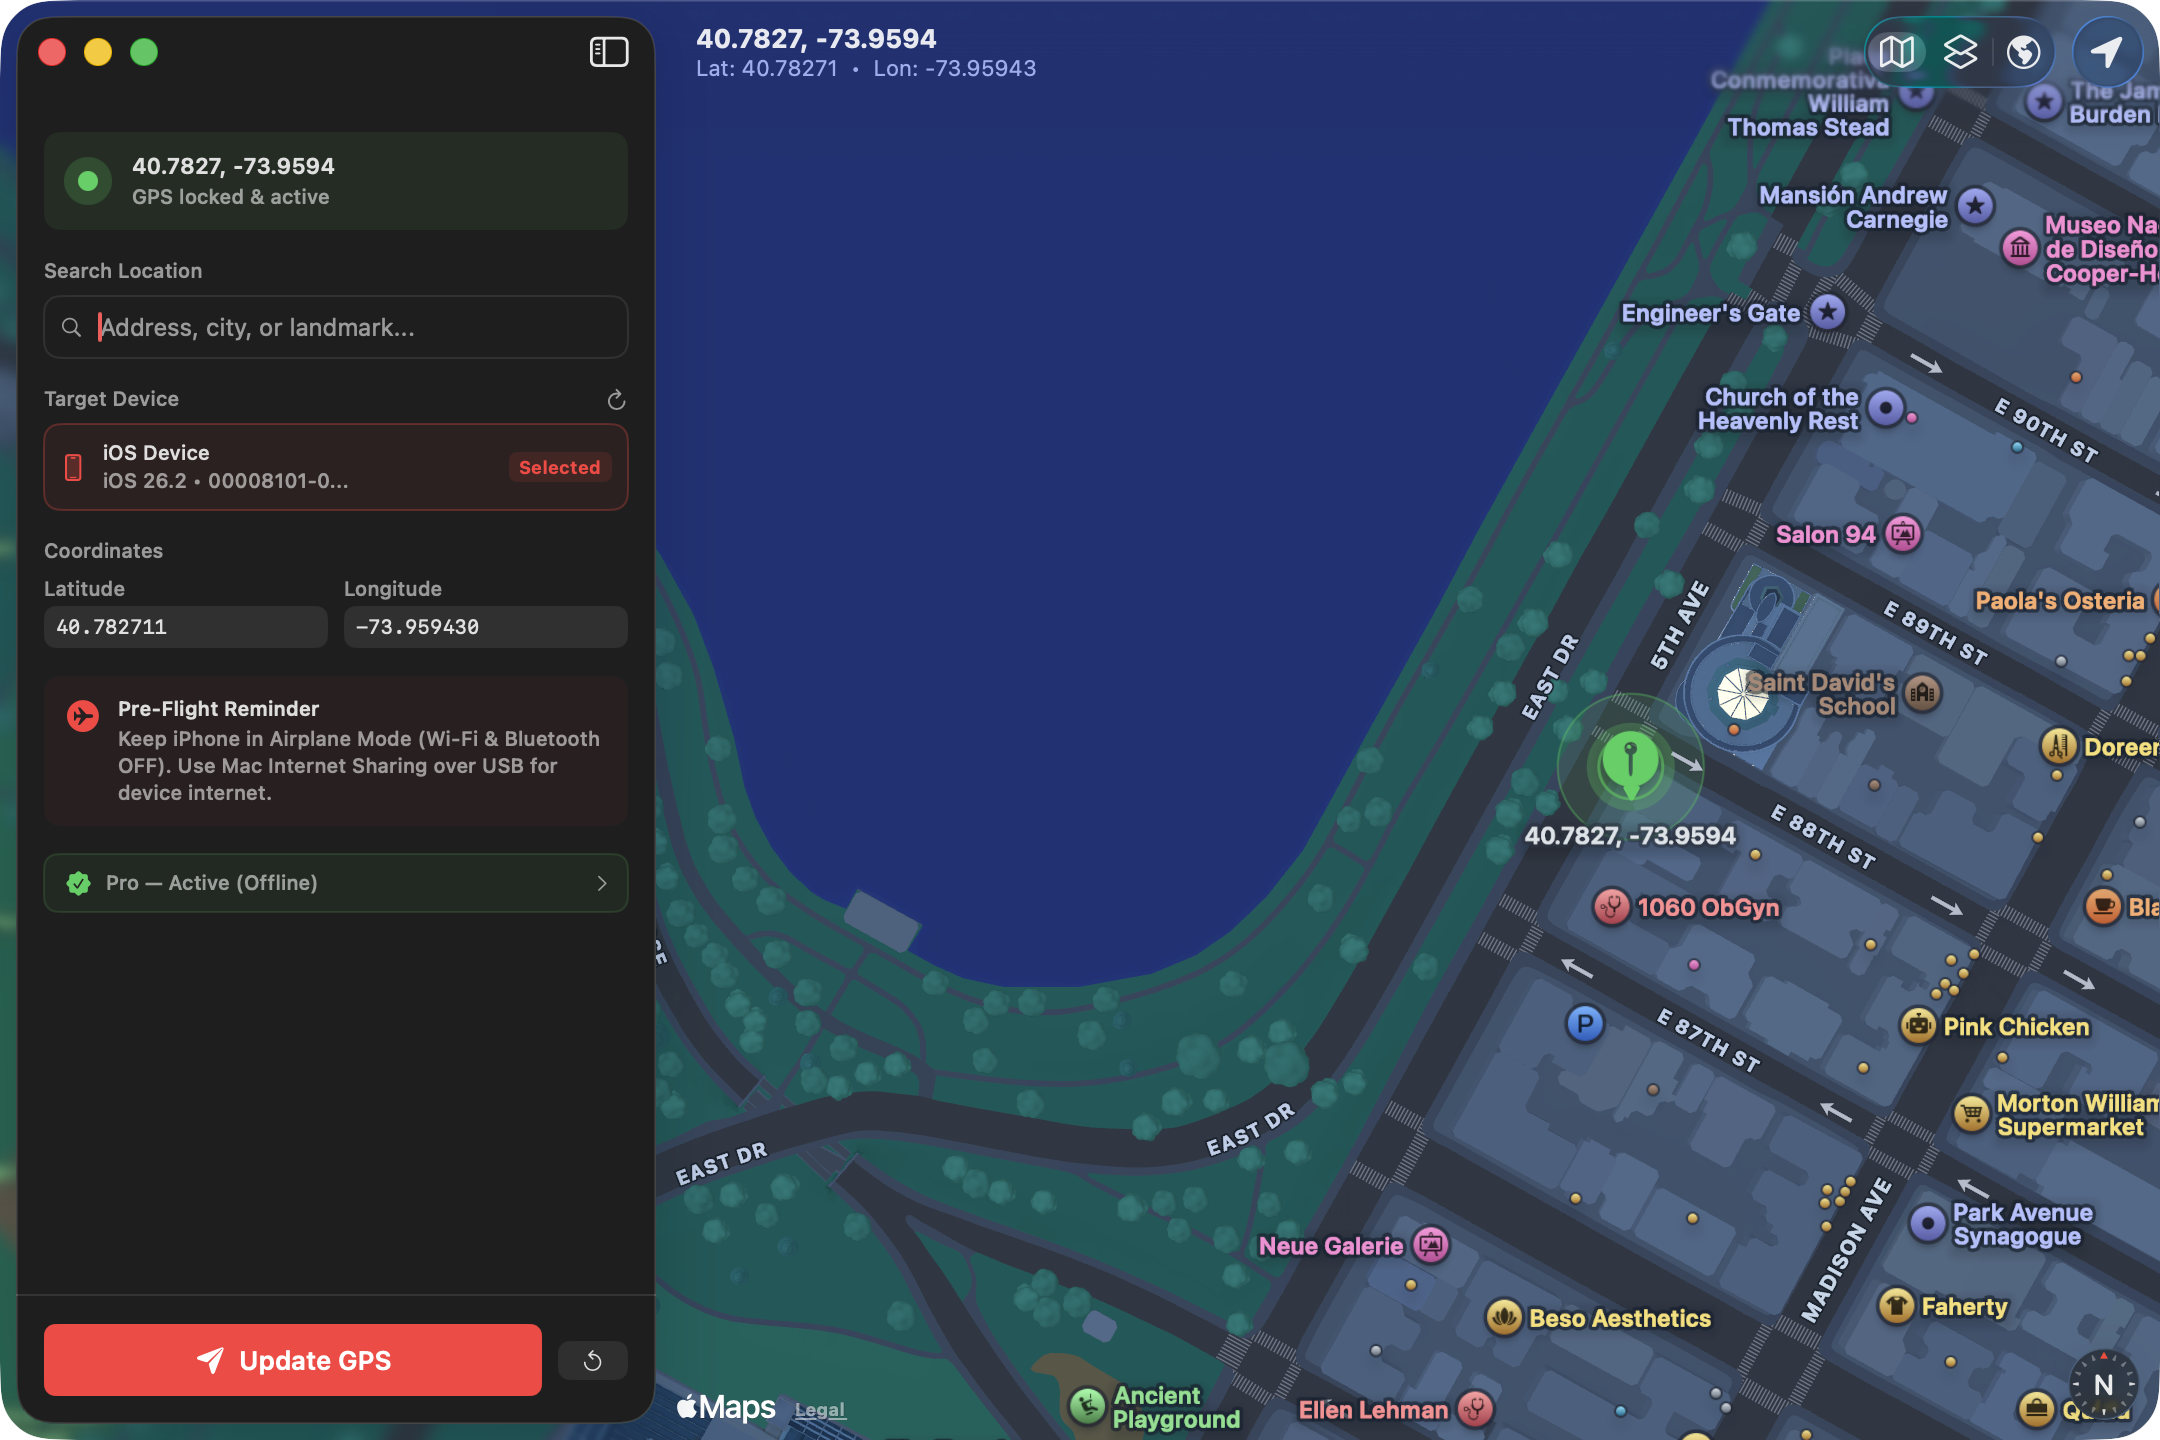This screenshot has height=1440, width=2160.
Task: Click the Latitude value field
Action: [186, 627]
